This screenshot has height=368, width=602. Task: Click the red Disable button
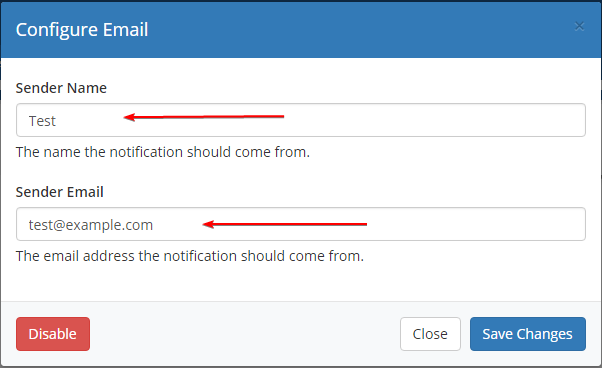(53, 334)
